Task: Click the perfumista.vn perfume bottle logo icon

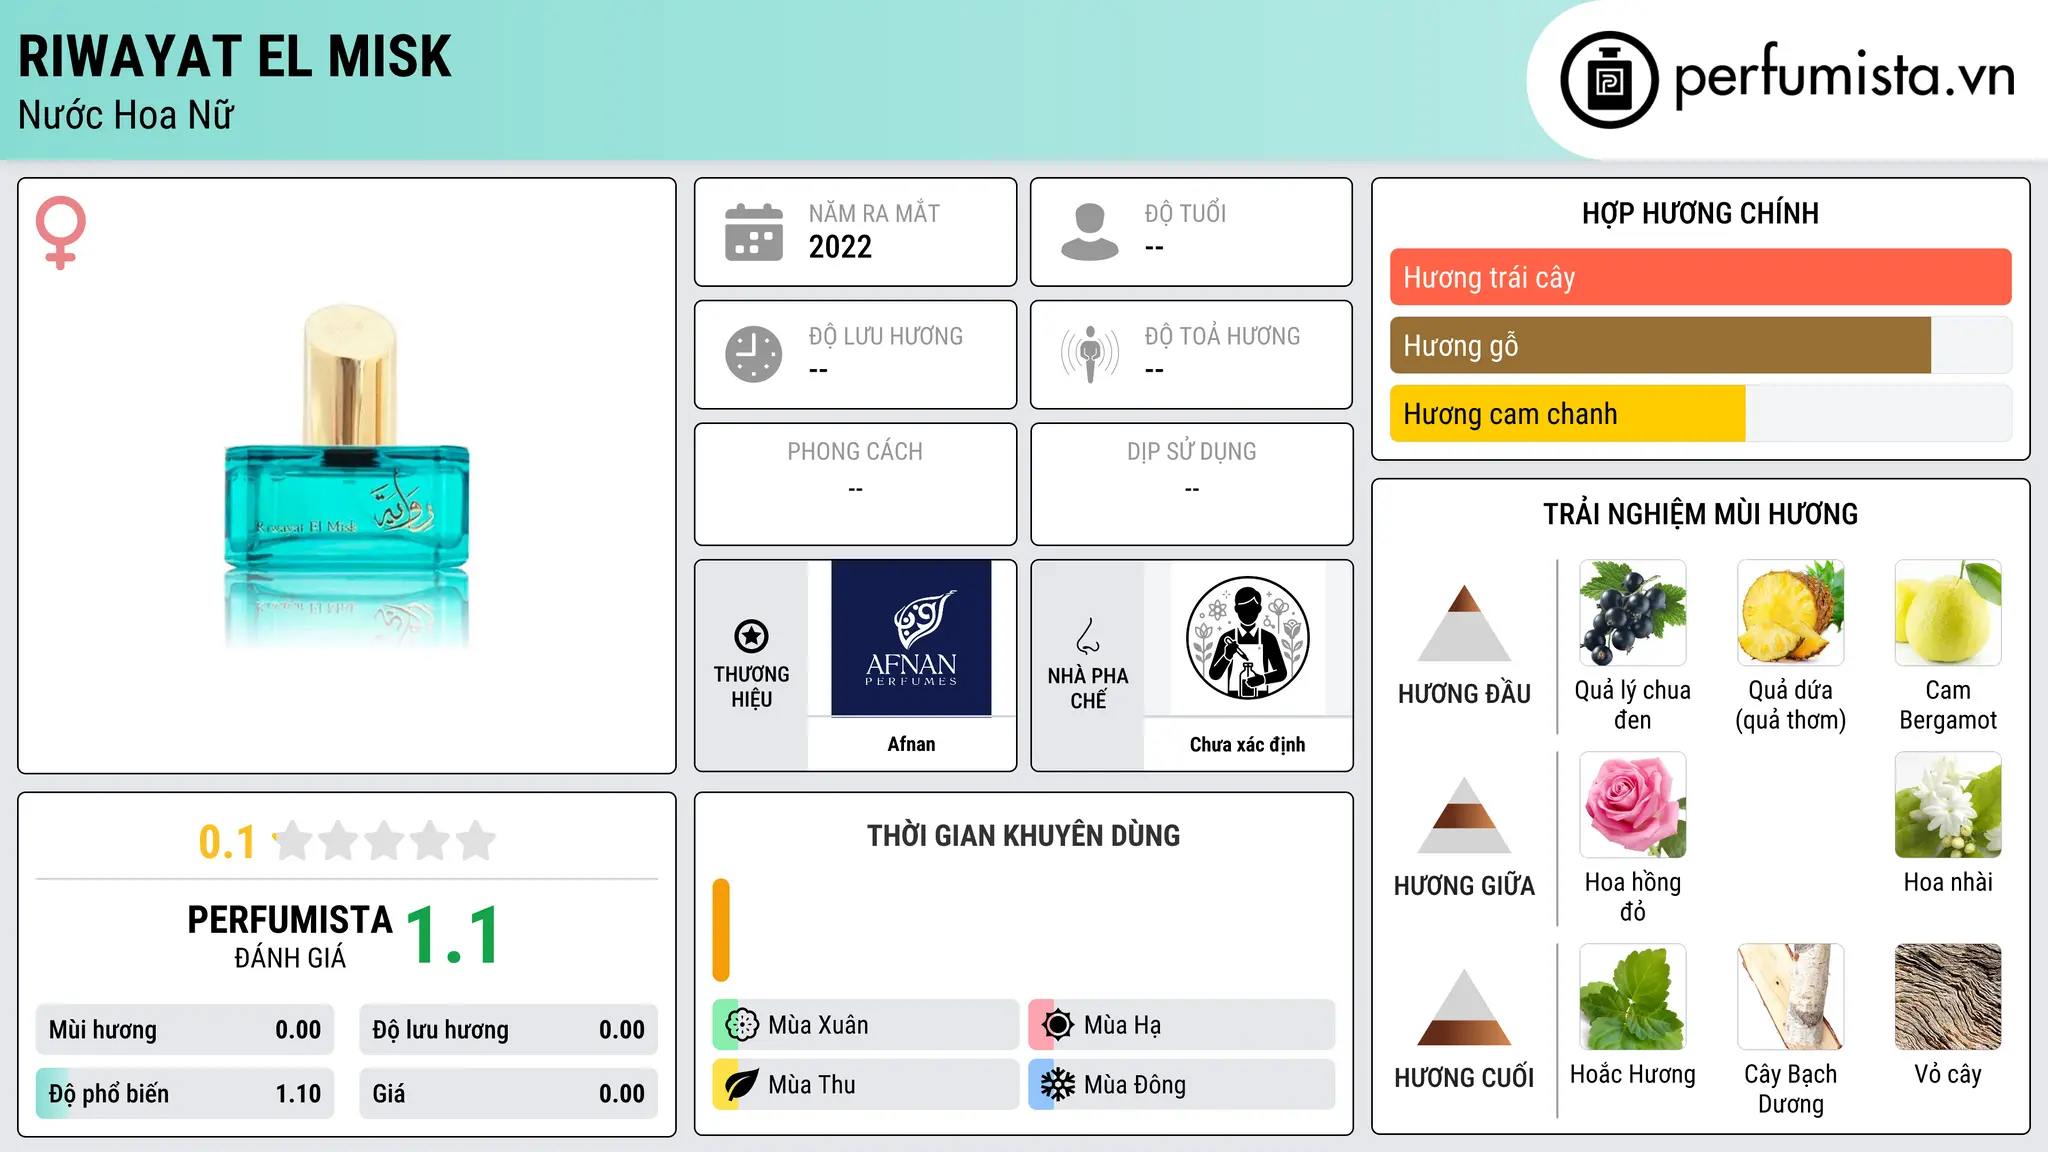Action: coord(1609,80)
